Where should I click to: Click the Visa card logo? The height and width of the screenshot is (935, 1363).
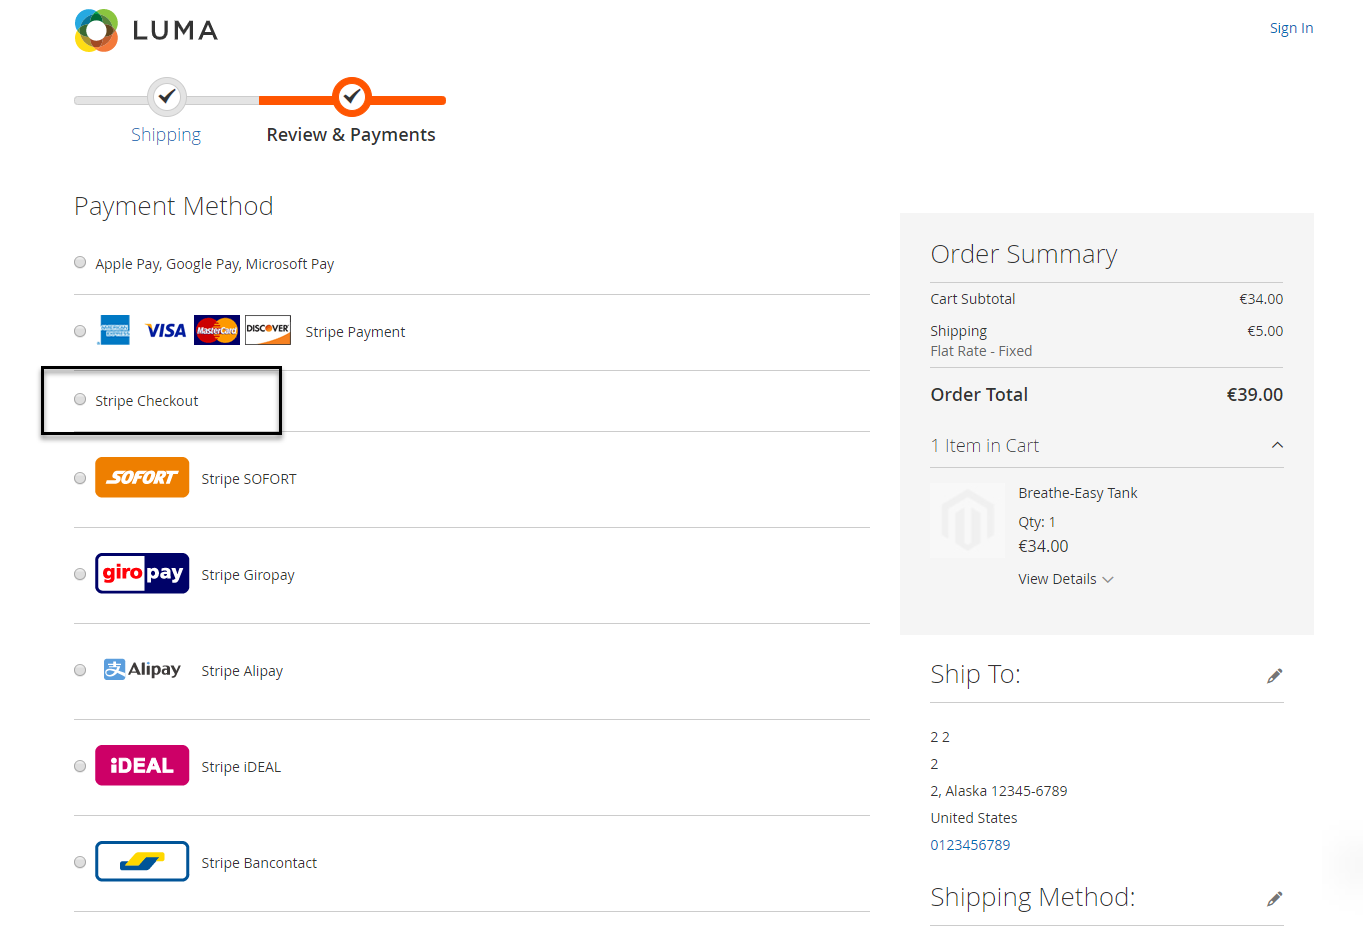(166, 331)
